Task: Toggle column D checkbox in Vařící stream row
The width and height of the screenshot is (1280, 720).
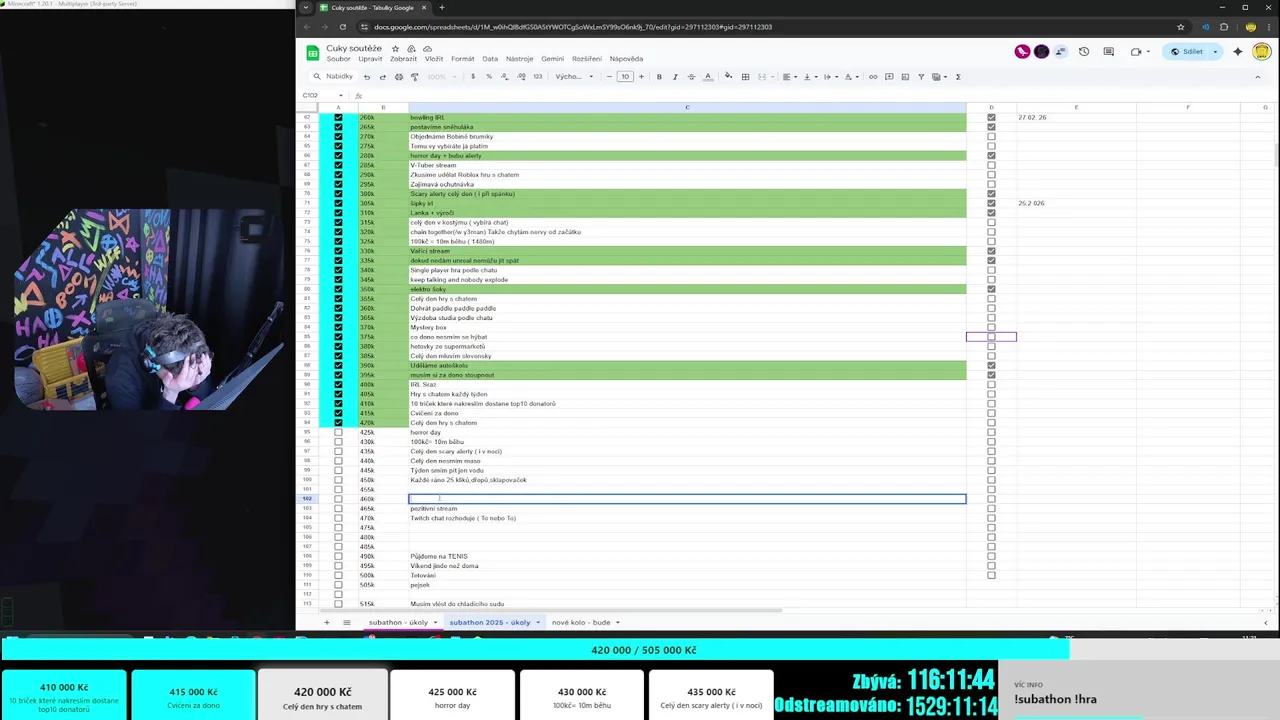Action: [x=991, y=251]
